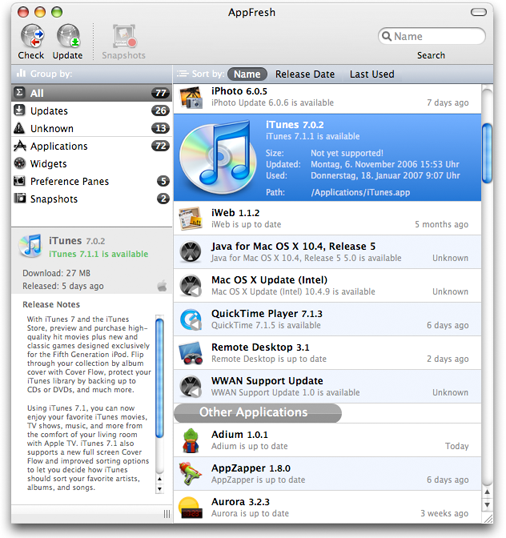The height and width of the screenshot is (538, 506).
Task: Collapse the Other Applications group header
Action: tap(258, 413)
